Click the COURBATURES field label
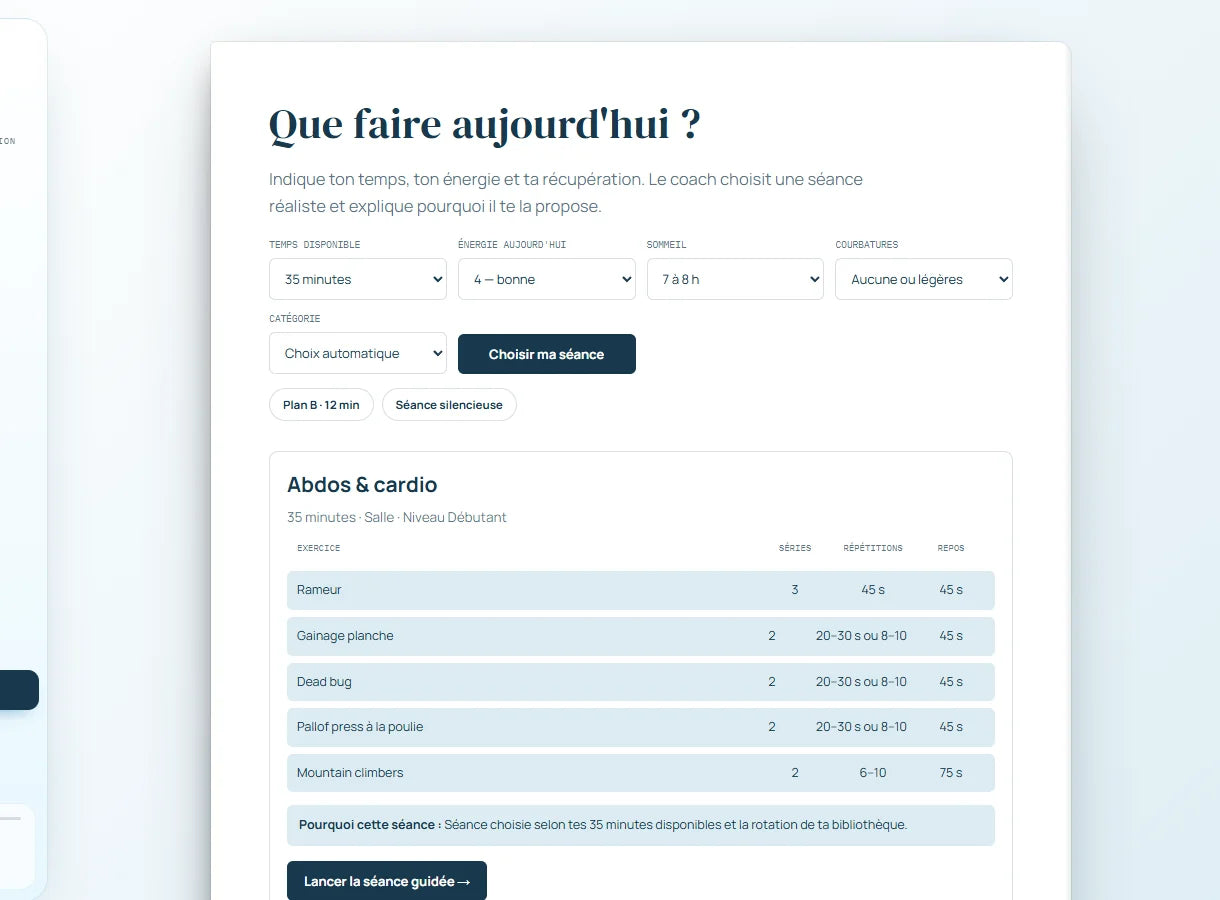 867,245
